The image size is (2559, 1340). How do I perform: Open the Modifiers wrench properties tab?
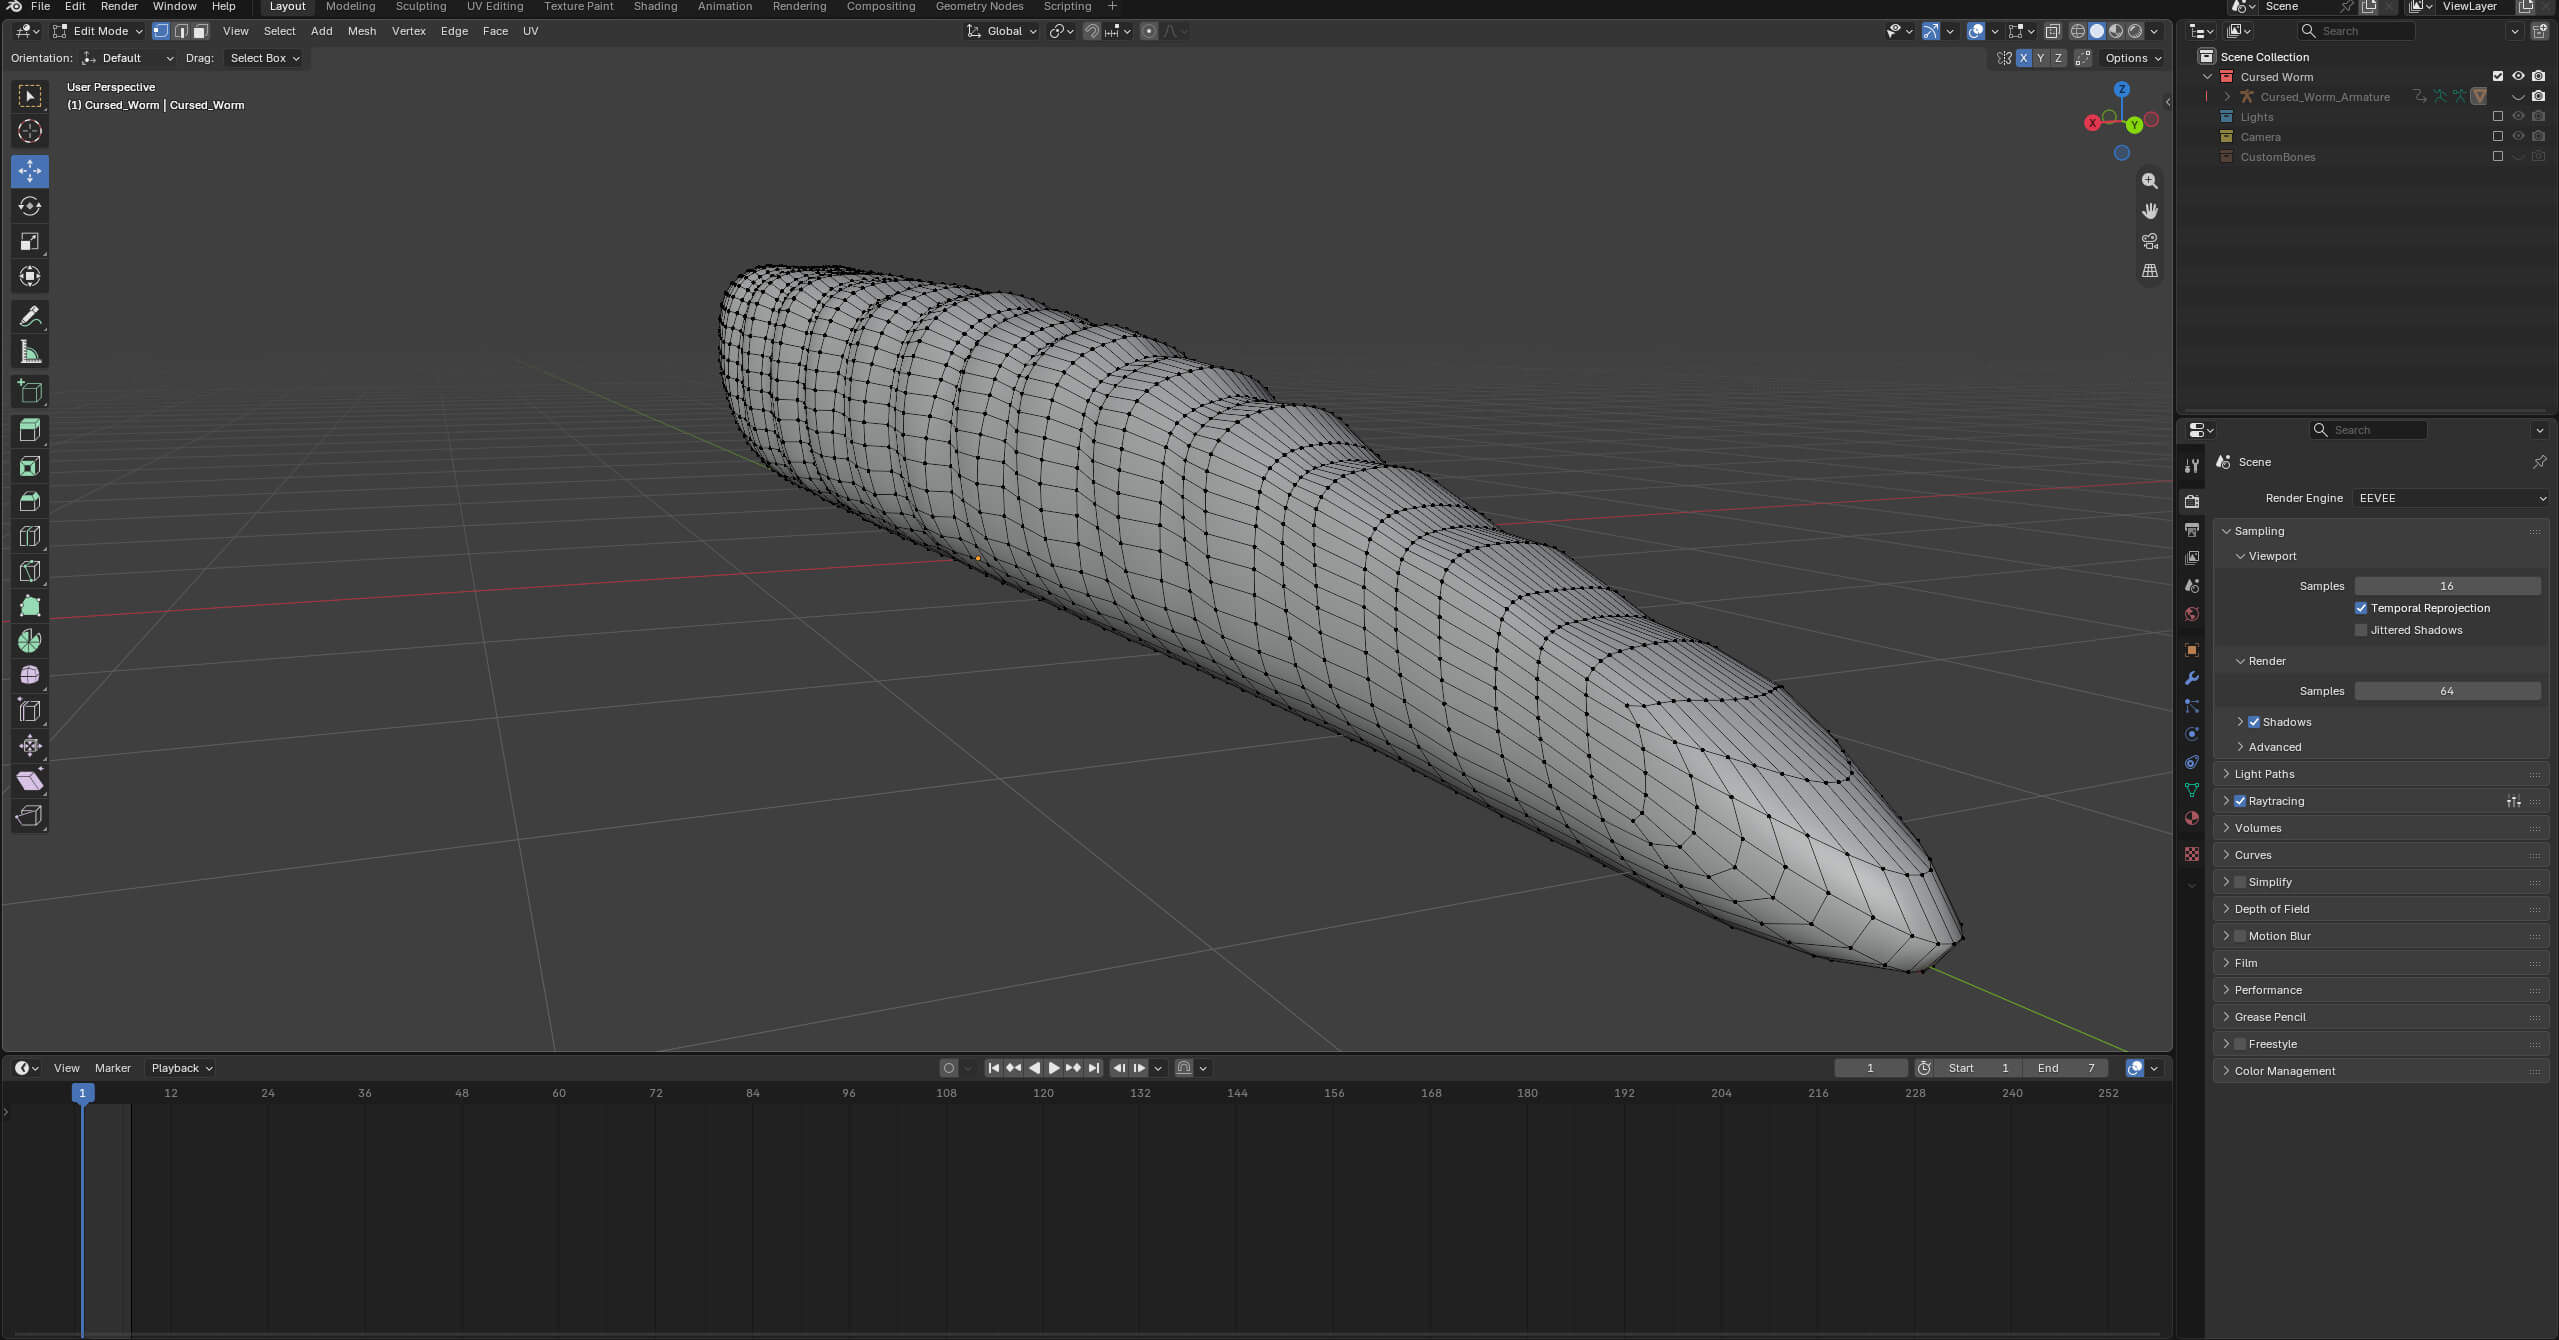pos(2192,678)
